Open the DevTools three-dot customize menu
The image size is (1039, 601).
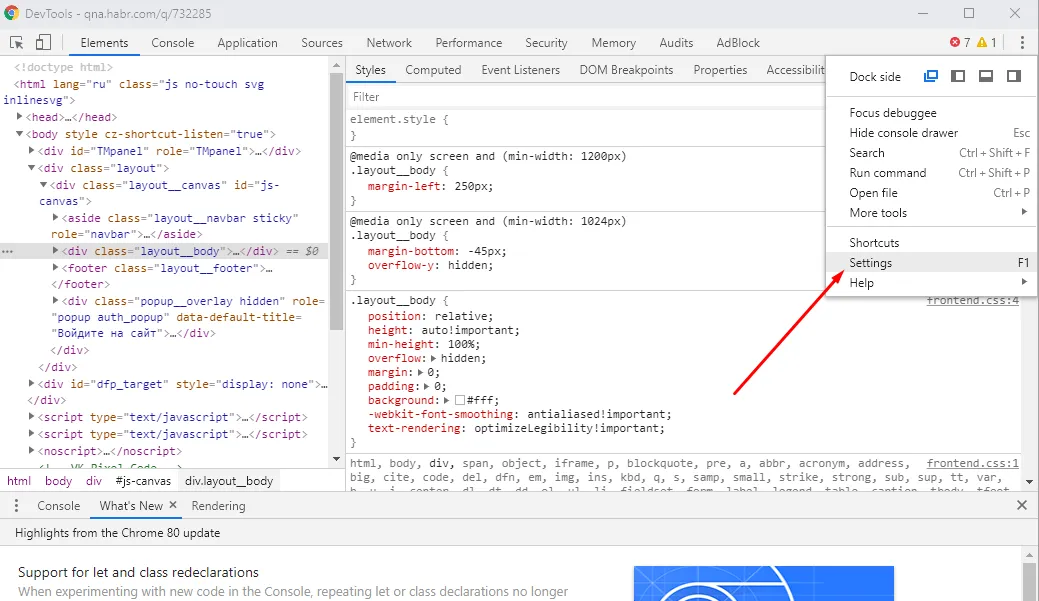coord(1022,42)
